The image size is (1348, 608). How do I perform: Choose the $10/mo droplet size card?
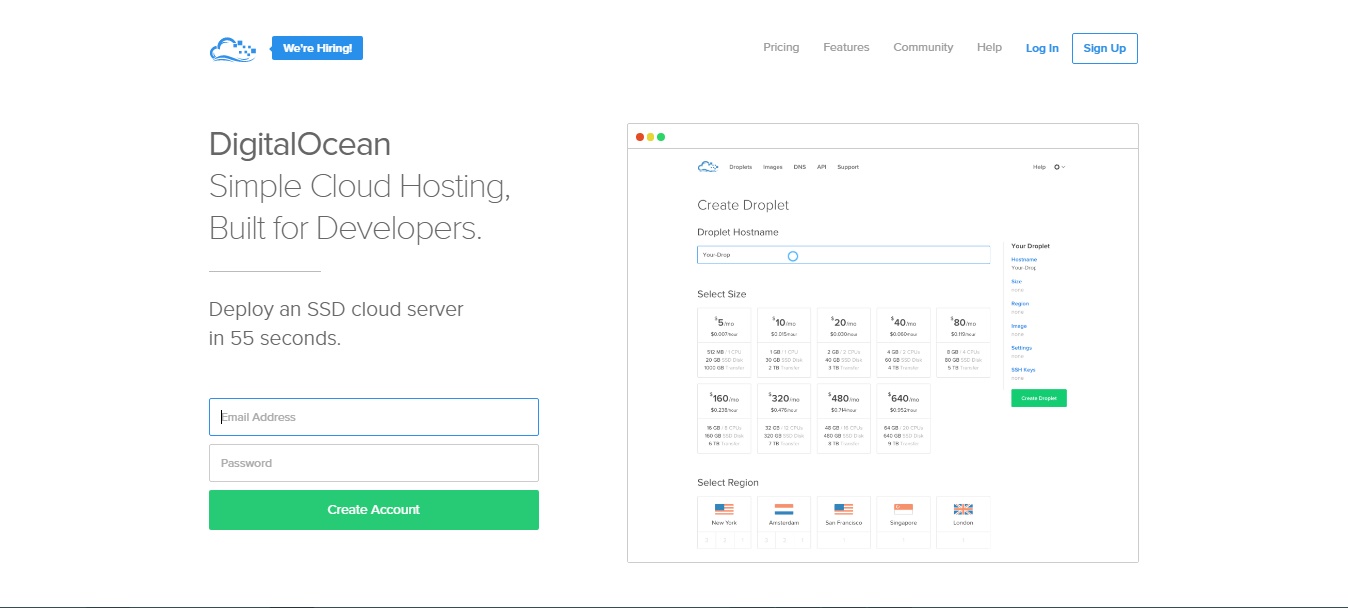784,343
